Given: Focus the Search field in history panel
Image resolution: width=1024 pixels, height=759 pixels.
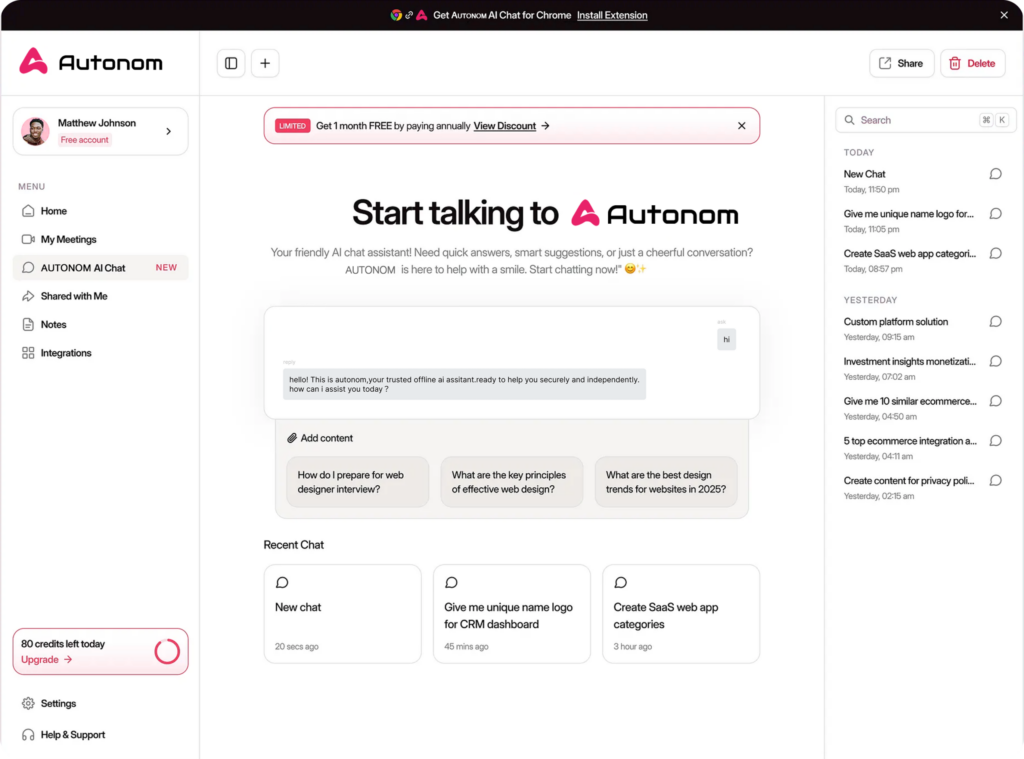Looking at the screenshot, I should (925, 120).
